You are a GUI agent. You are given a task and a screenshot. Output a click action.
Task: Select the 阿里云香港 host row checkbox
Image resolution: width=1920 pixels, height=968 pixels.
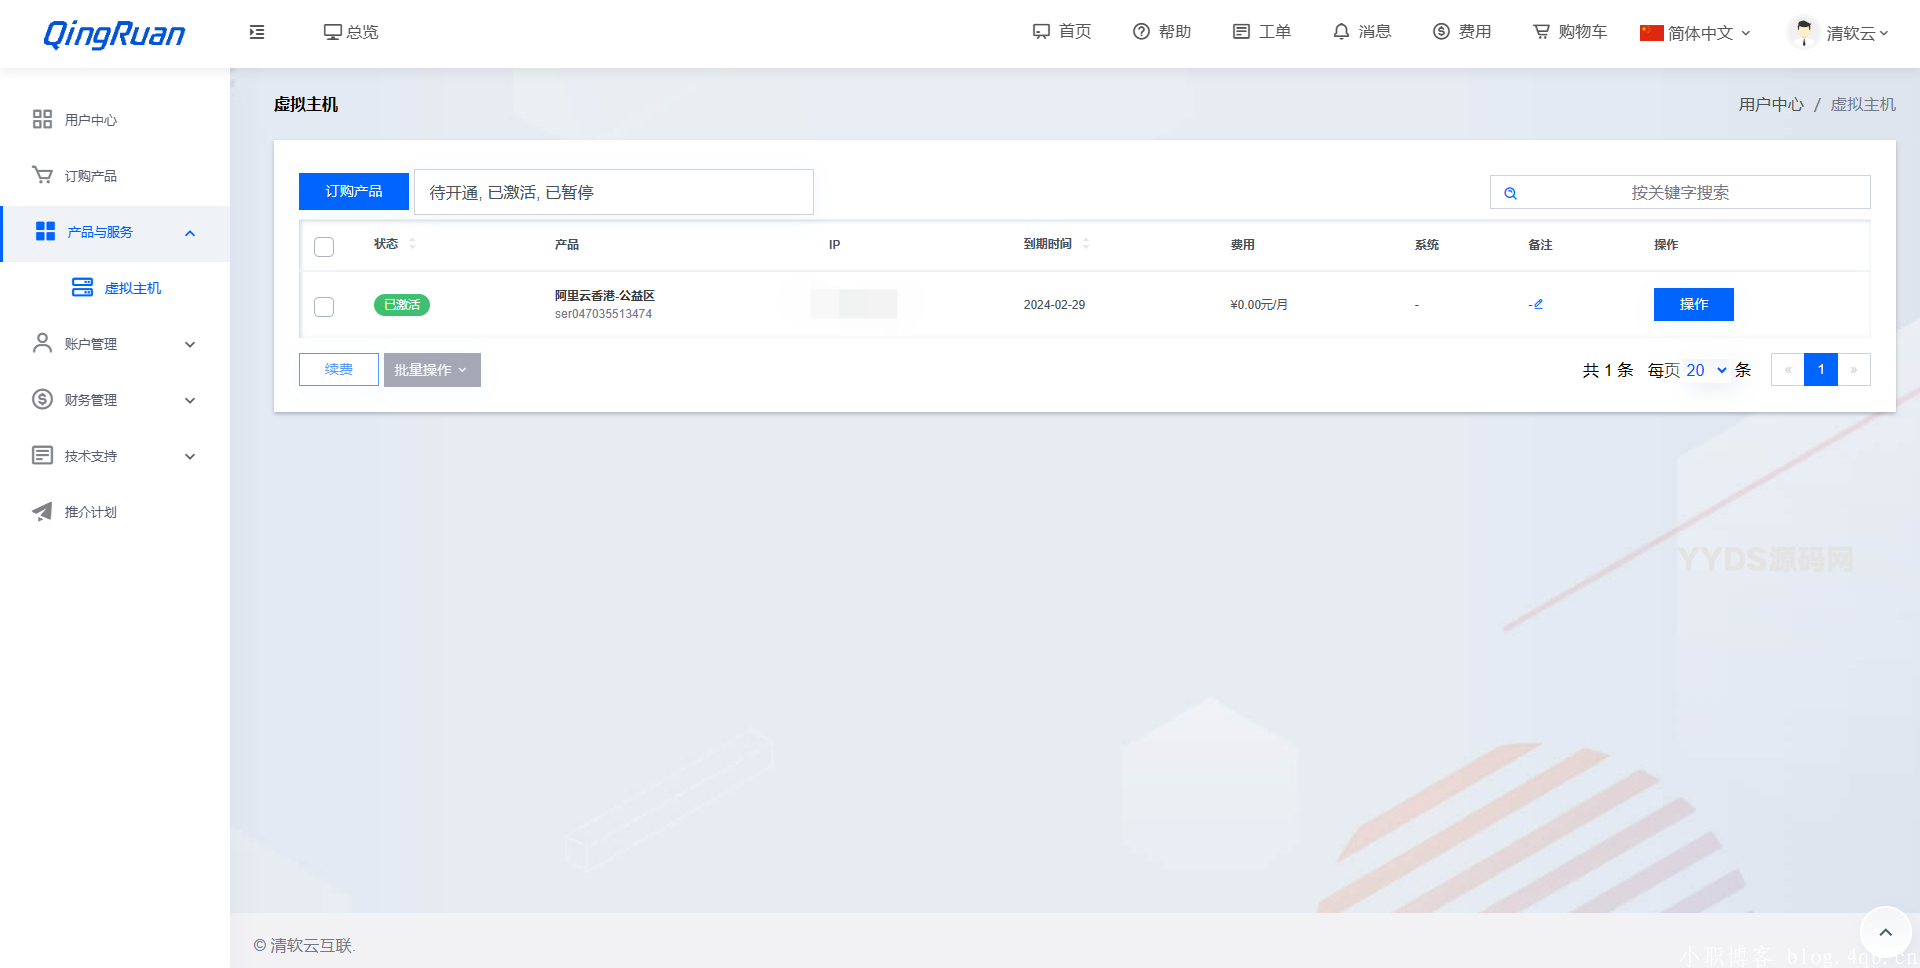[324, 306]
